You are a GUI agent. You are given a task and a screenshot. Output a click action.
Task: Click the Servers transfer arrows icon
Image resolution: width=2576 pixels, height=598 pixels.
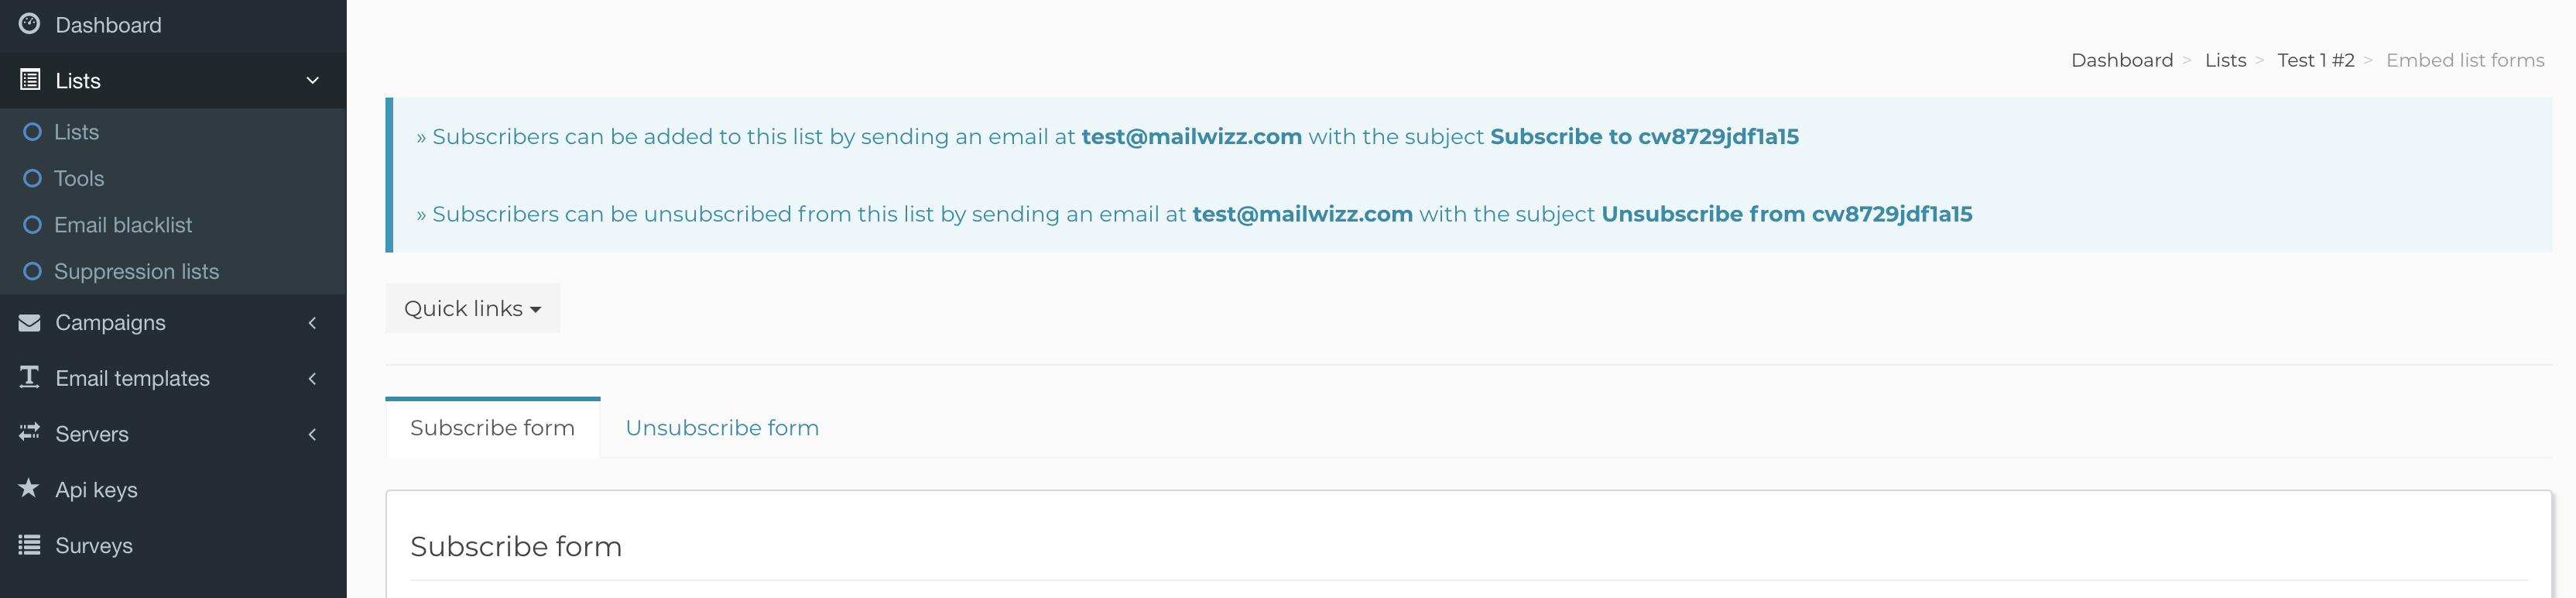tap(30, 432)
